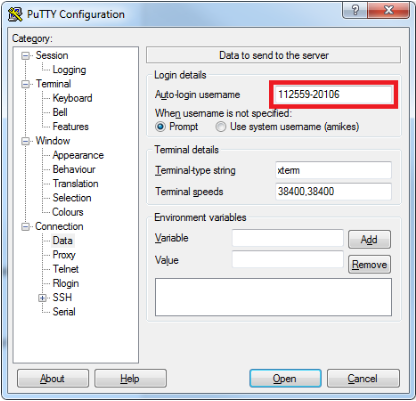
Task: Select Keyboard in the category tree
Action: (72, 98)
